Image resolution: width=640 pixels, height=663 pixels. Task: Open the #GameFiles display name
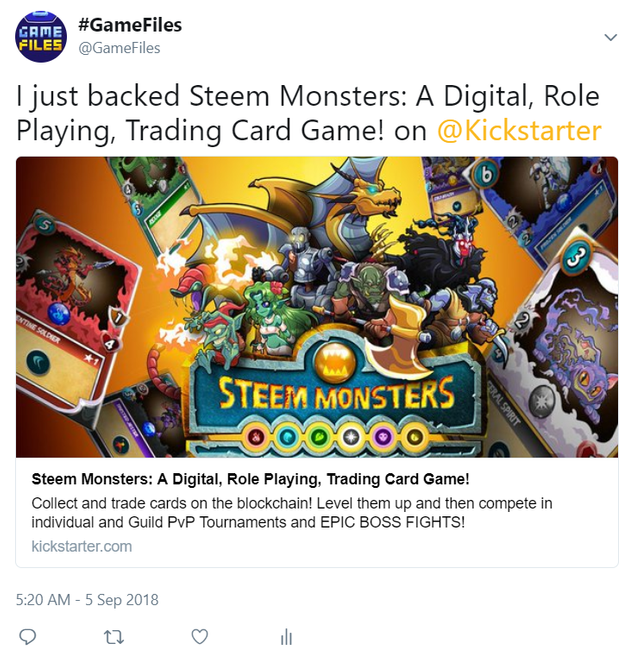130,25
